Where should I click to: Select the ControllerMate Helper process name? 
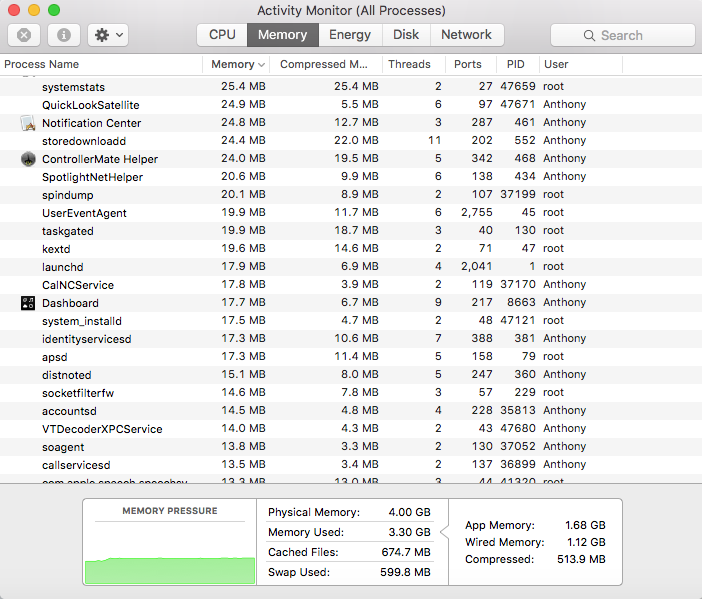click(x=100, y=159)
